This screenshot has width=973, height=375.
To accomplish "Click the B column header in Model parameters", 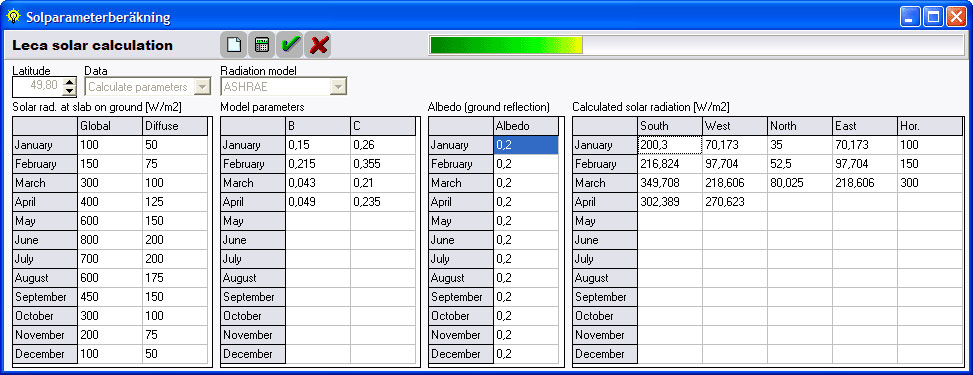I will (x=318, y=126).
